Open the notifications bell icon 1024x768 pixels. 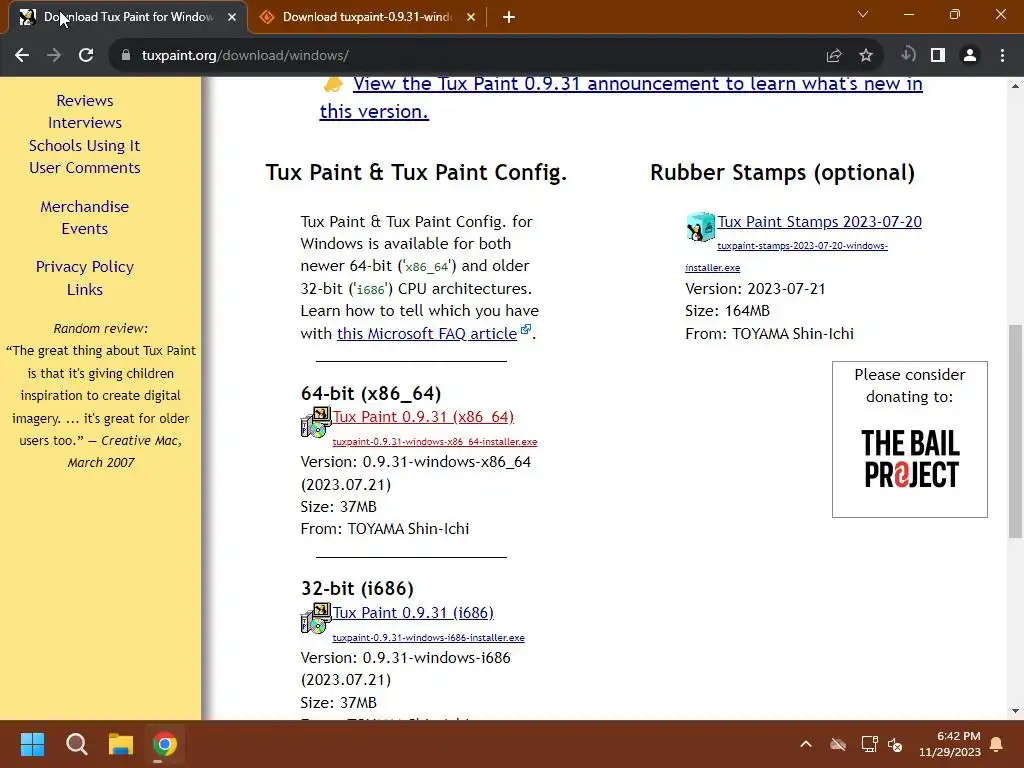point(997,744)
